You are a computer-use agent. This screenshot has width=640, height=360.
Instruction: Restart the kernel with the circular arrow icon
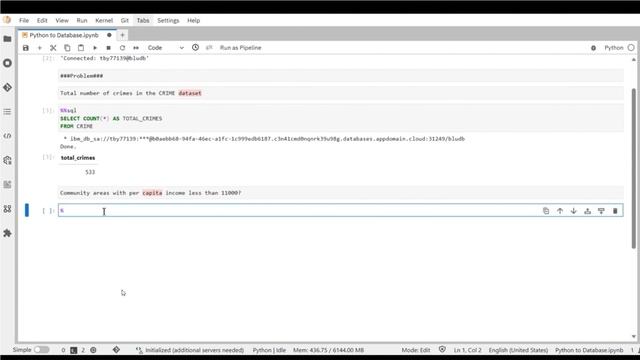pyautogui.click(x=122, y=48)
